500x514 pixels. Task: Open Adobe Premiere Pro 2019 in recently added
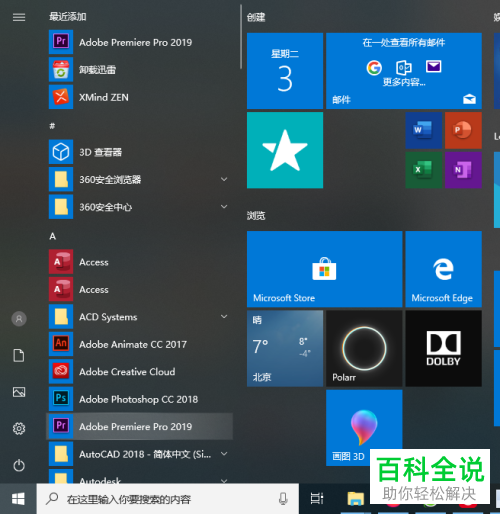[140, 42]
